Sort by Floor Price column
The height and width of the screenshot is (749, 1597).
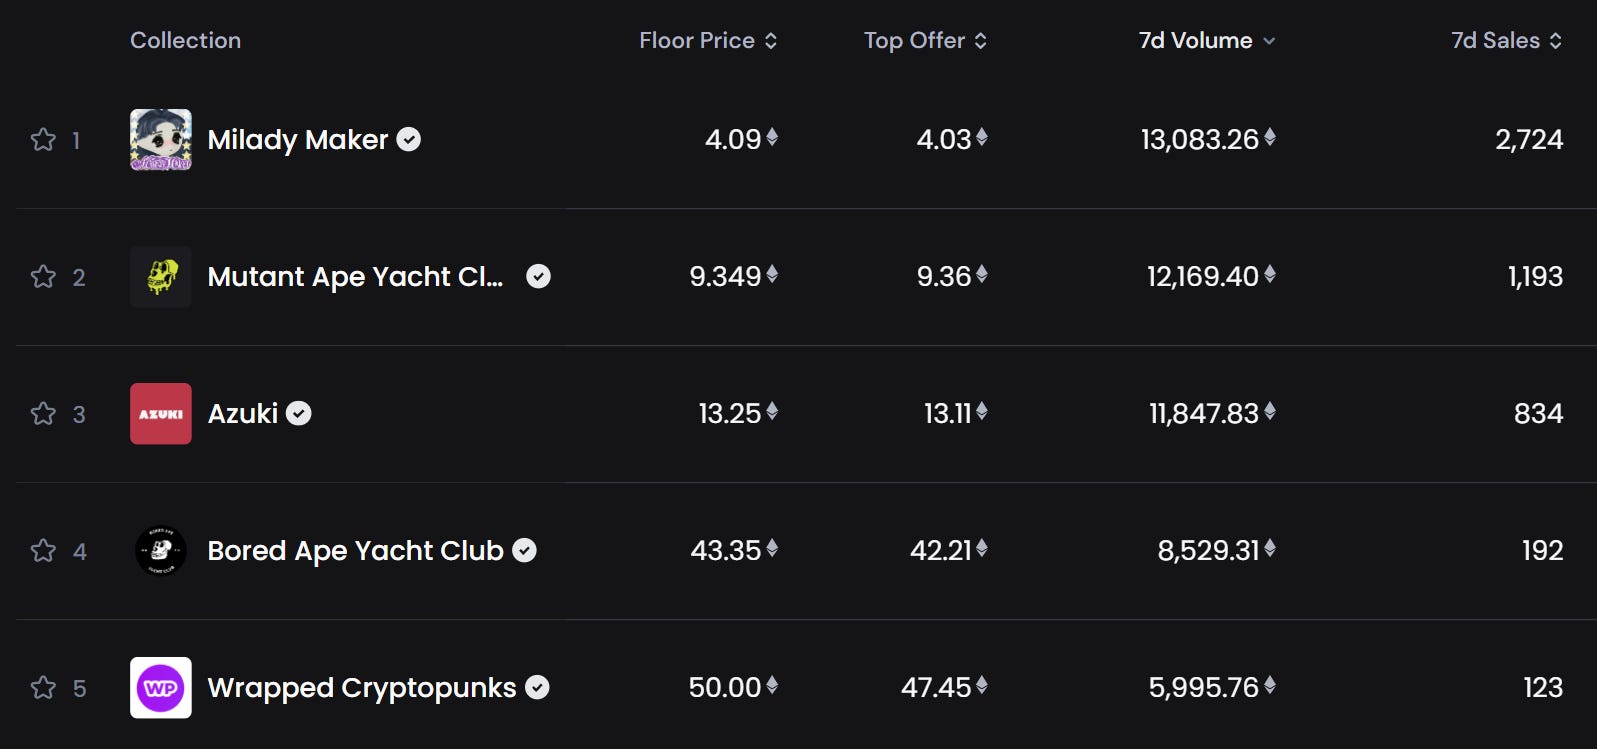click(708, 41)
